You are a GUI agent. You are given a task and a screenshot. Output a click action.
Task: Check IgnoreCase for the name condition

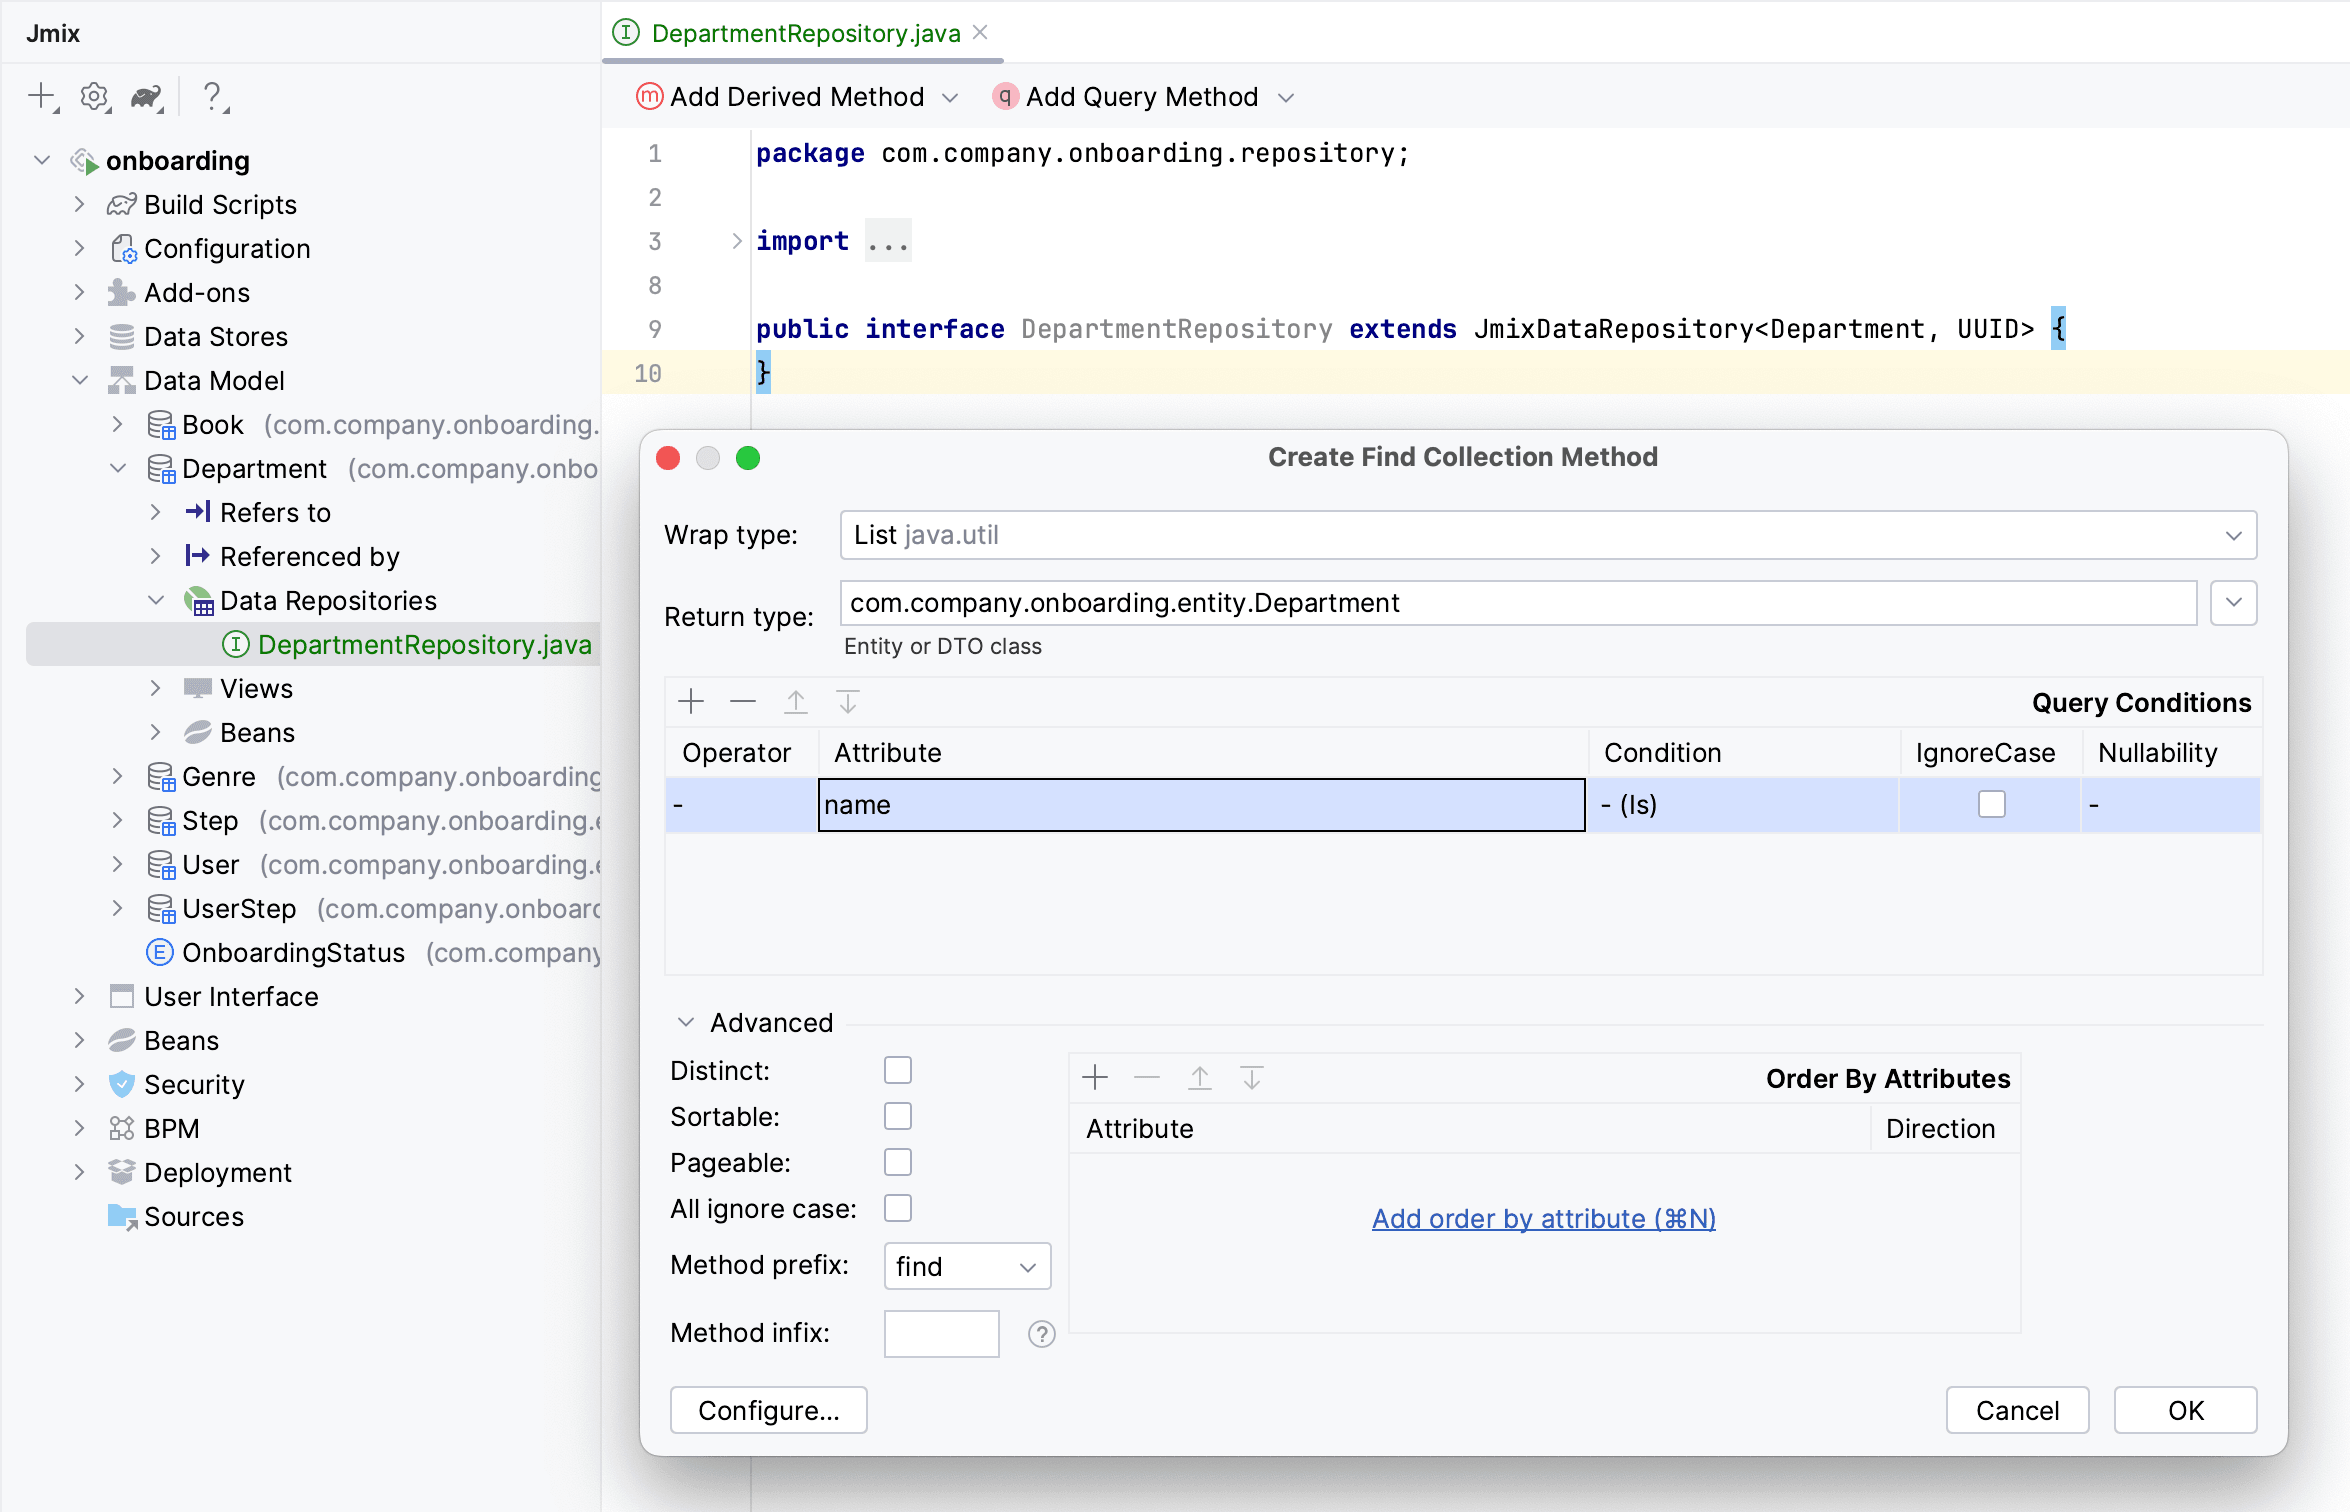click(1991, 804)
